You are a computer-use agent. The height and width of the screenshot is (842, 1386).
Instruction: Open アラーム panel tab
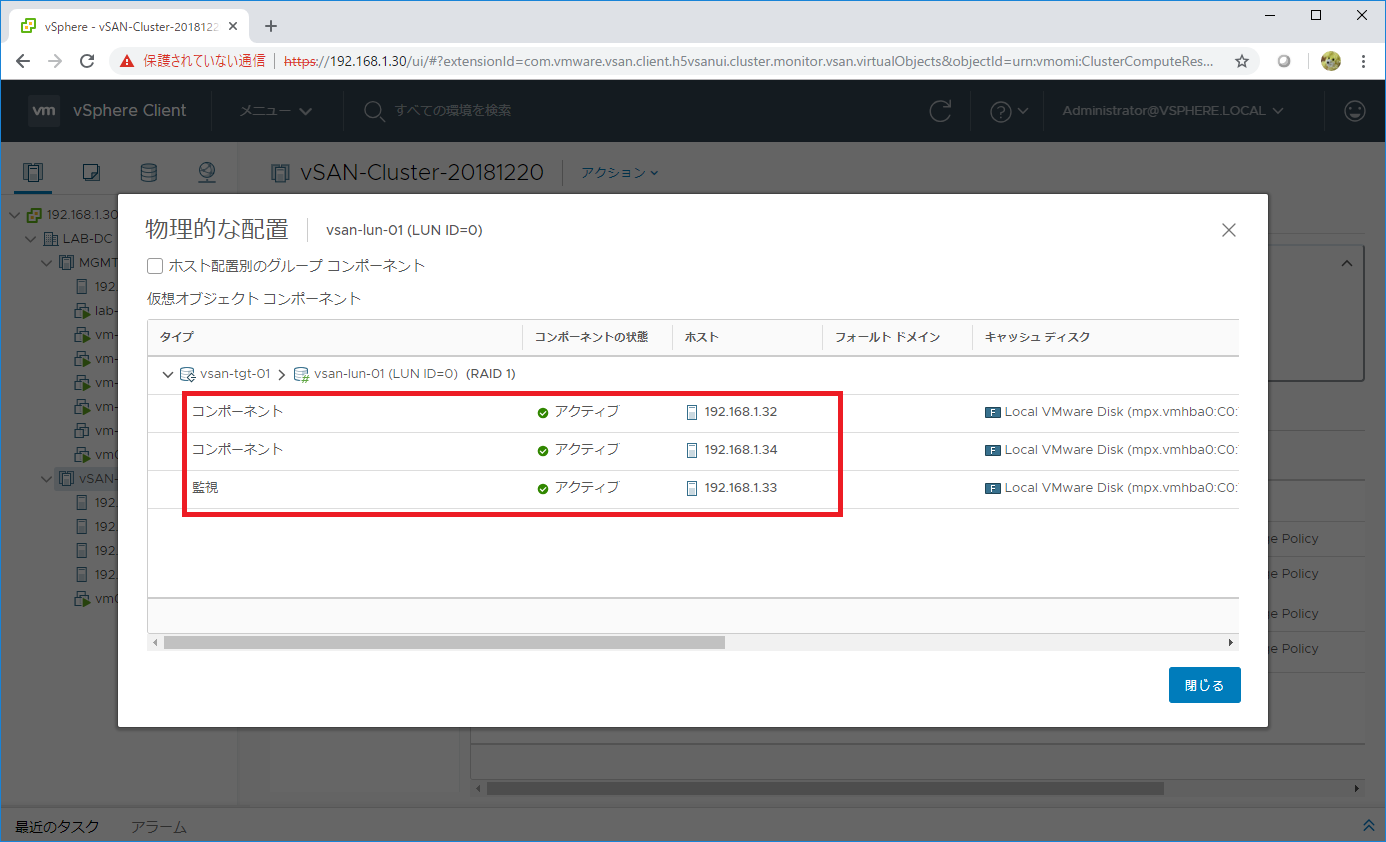coord(159,827)
